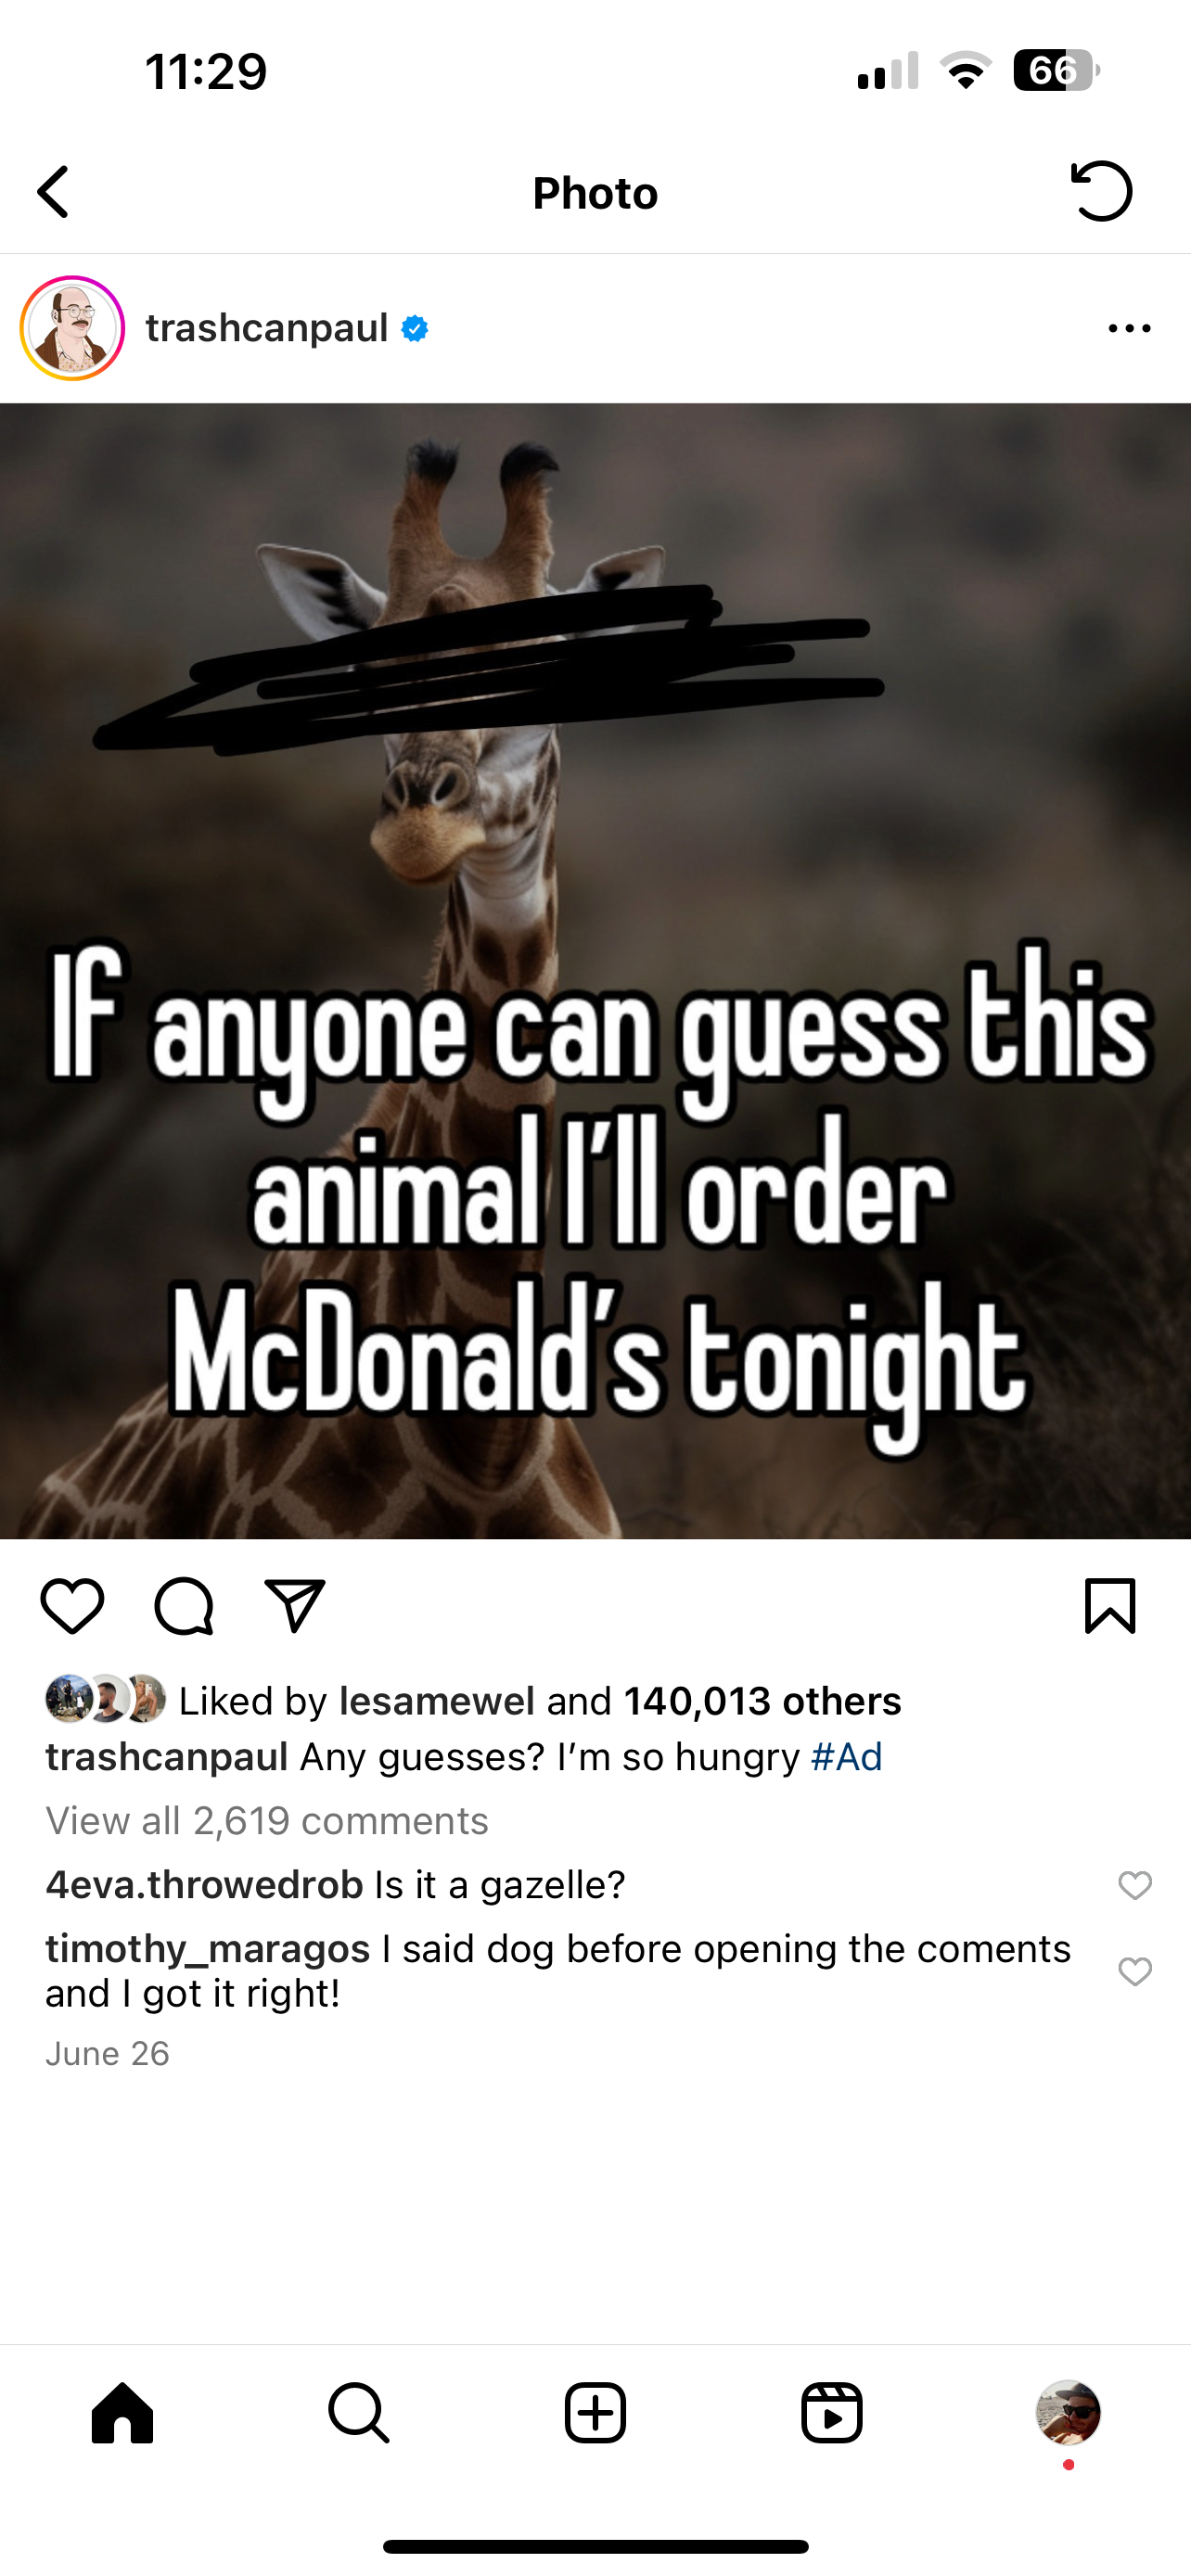Screen dimensions: 1191x2576
Task: Share the post via paper plane icon
Action: pyautogui.click(x=295, y=1606)
